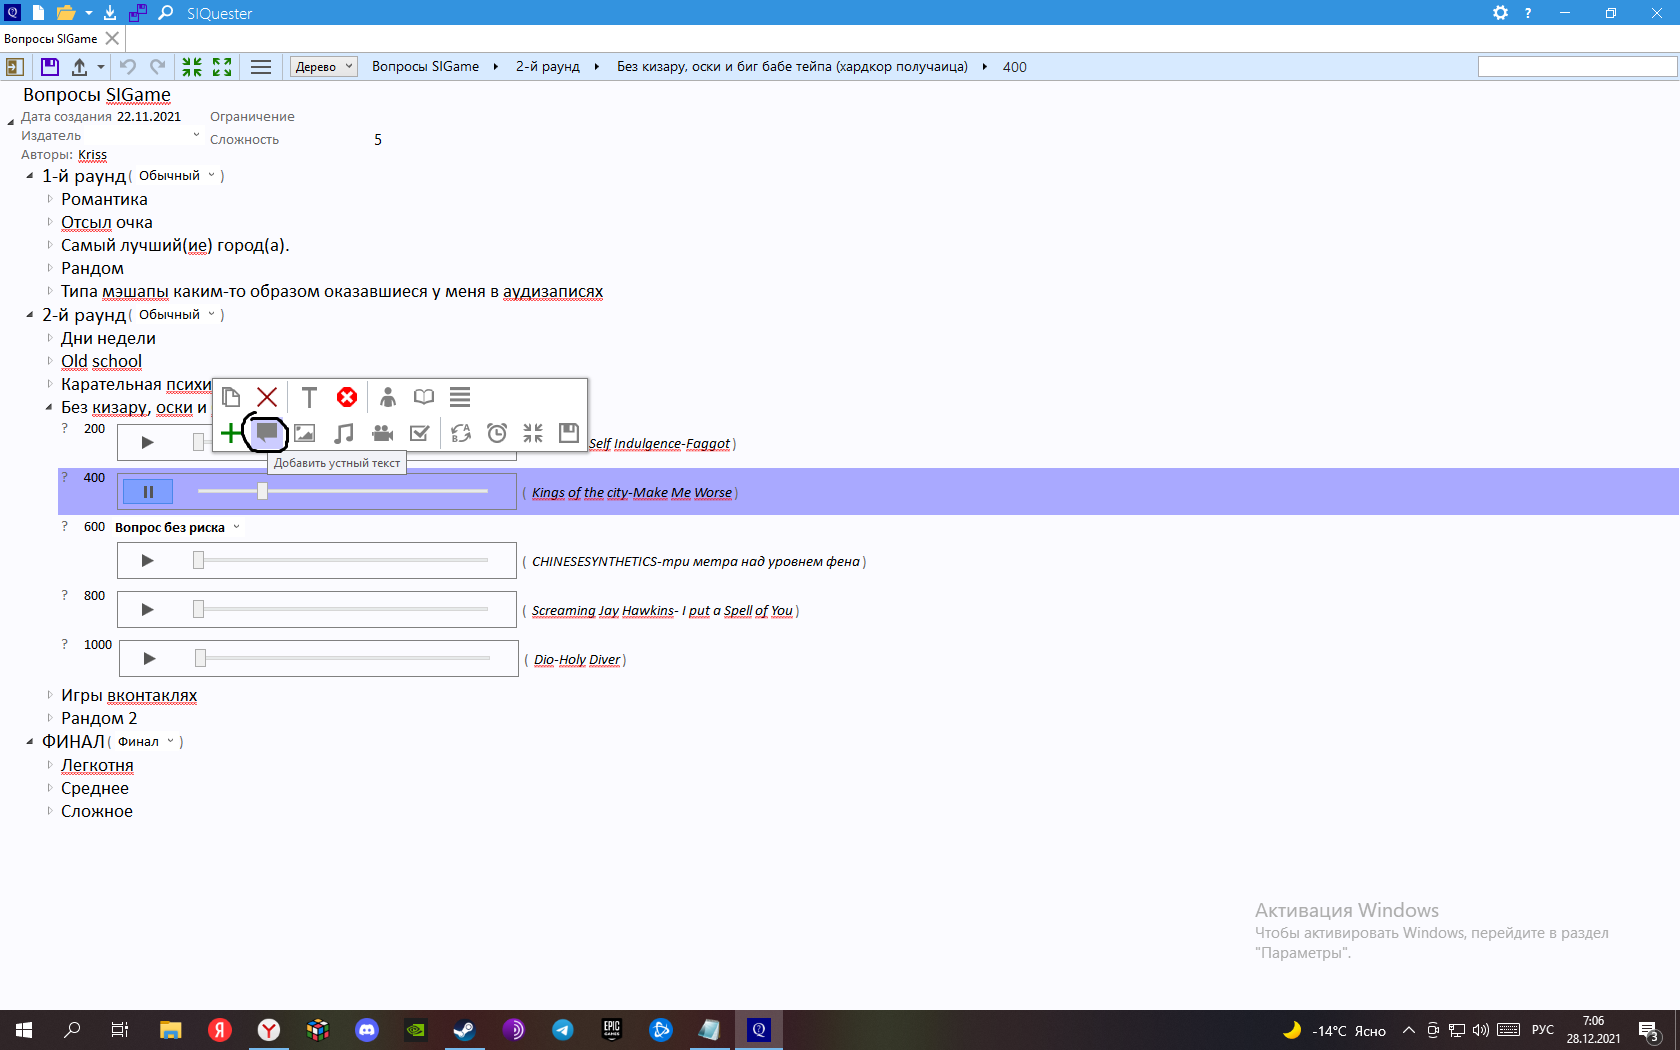Open search with magnifier icon in title bar
Viewport: 1680px width, 1050px height.
166,13
